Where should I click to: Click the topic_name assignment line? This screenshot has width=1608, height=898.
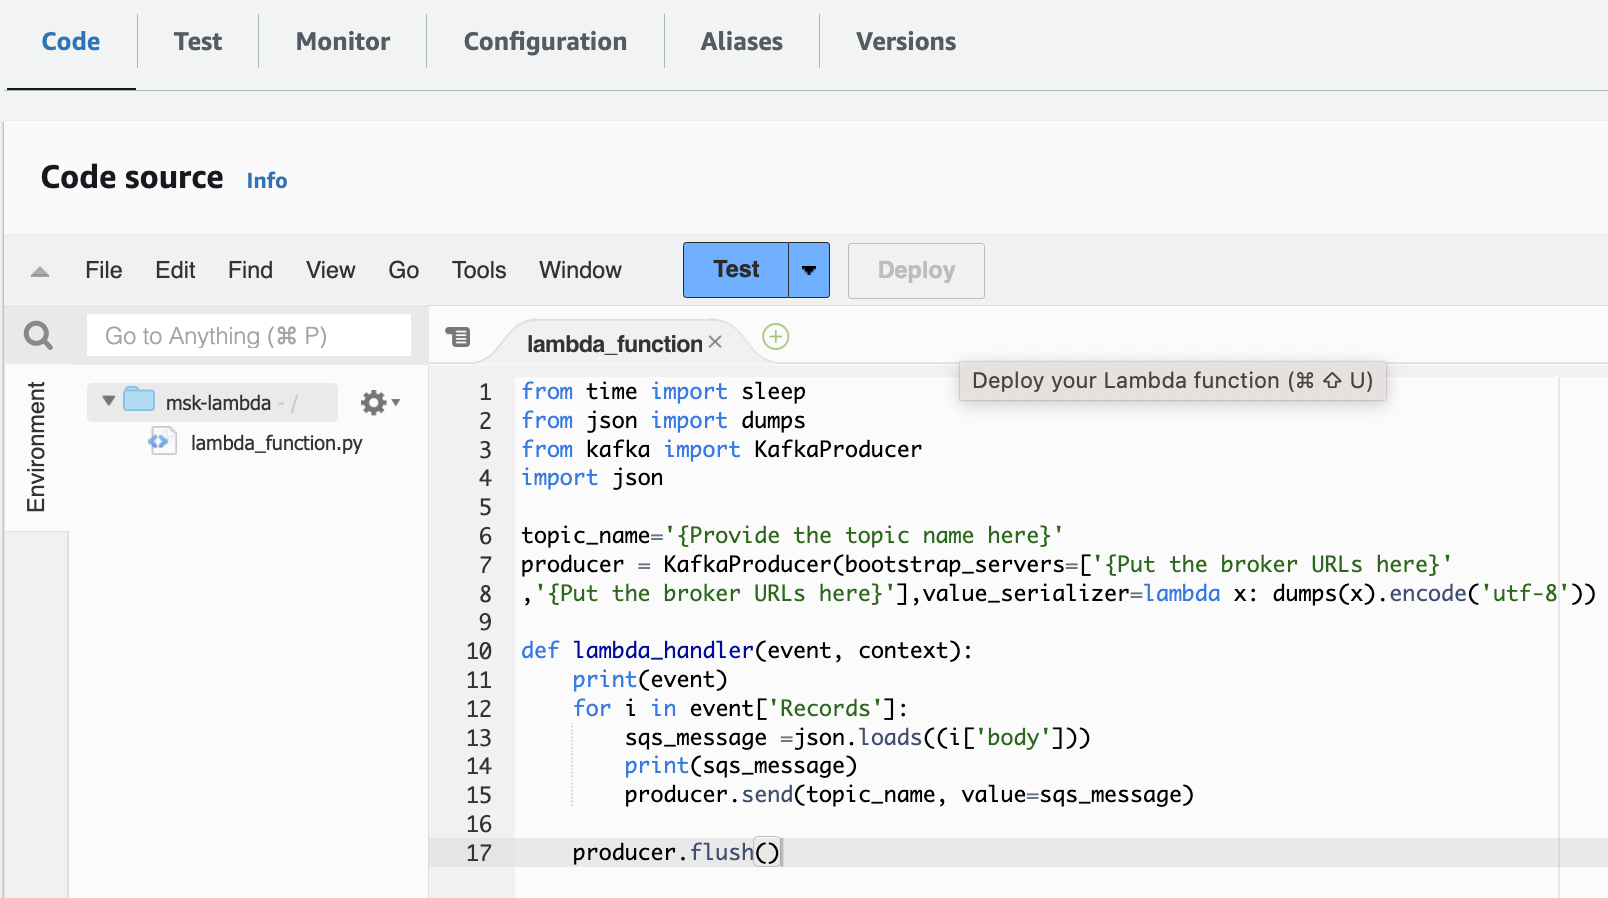(x=792, y=536)
